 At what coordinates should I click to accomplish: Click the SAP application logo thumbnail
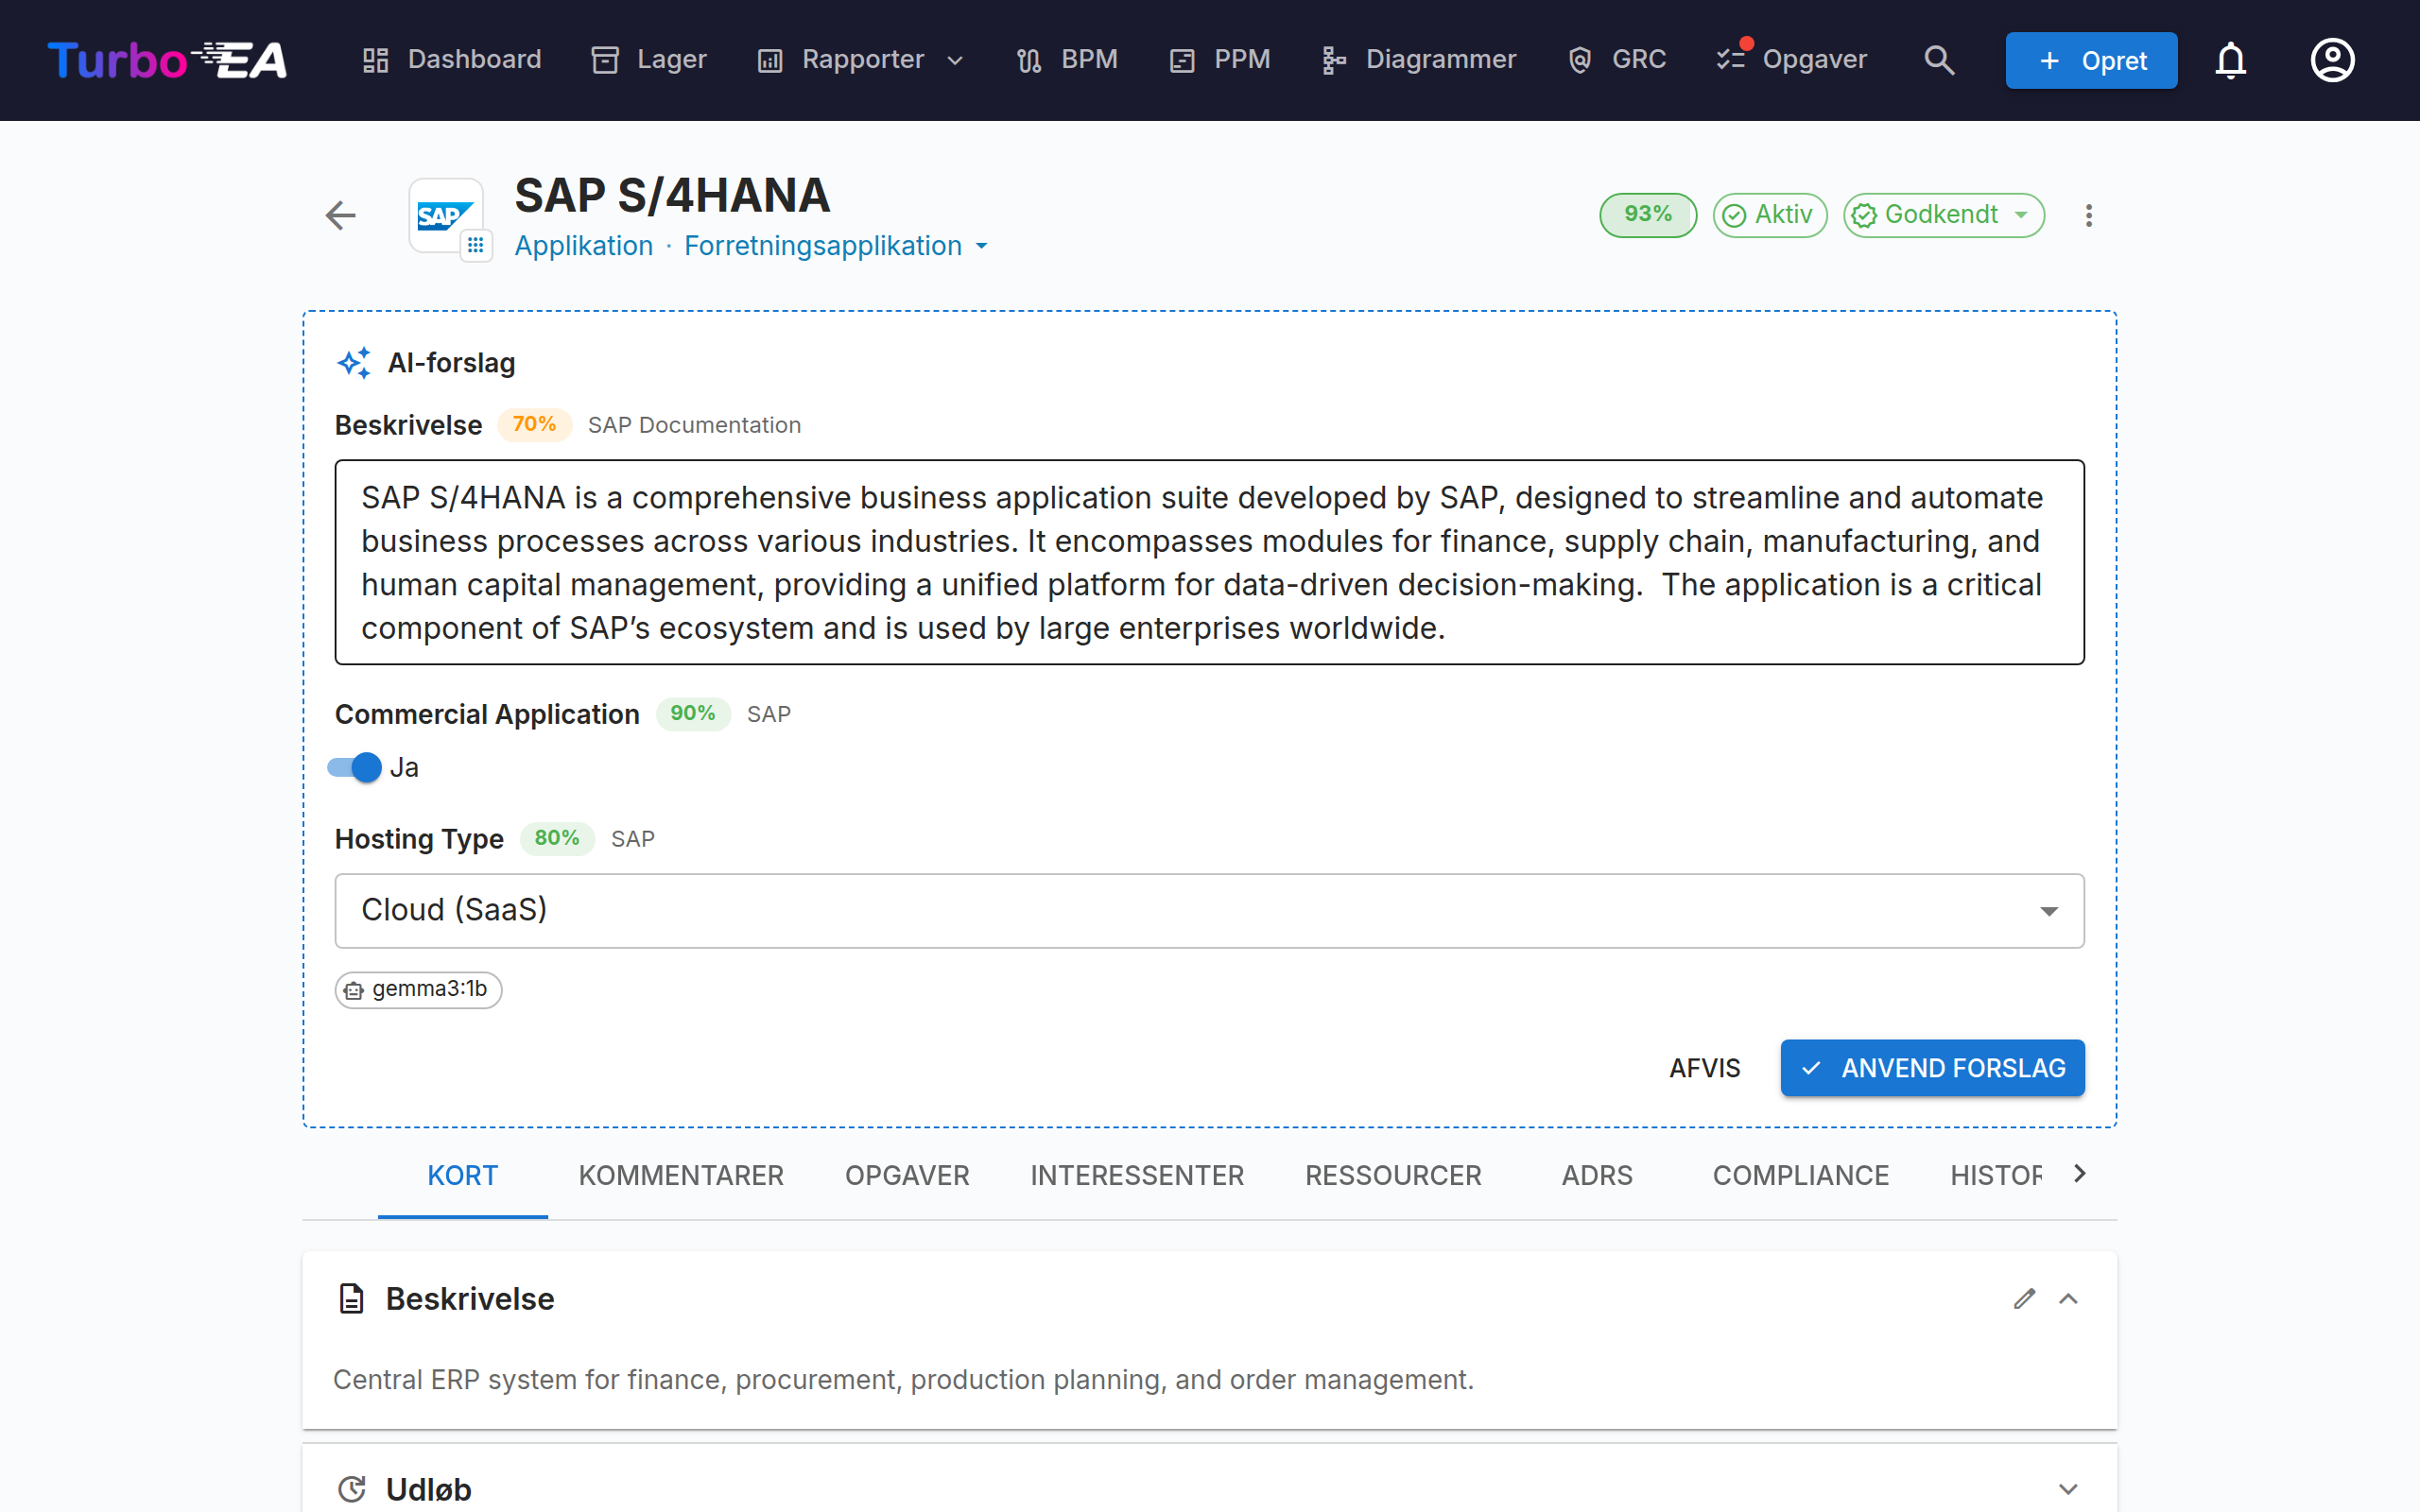point(446,216)
